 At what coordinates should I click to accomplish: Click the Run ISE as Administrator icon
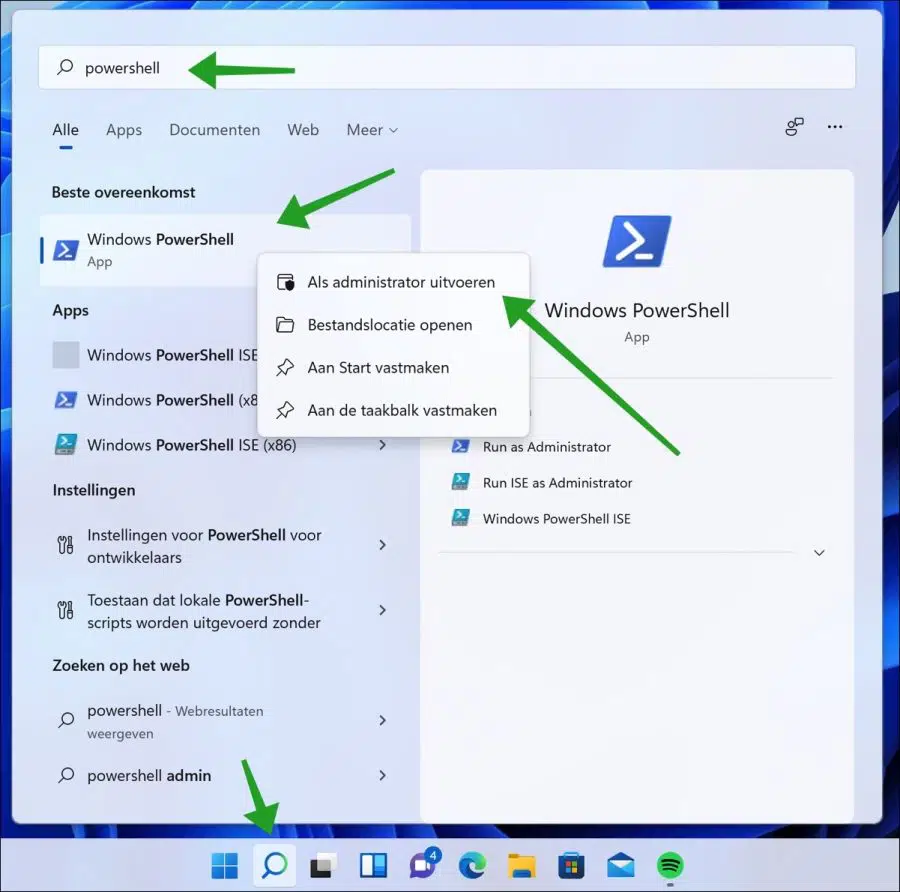click(460, 482)
